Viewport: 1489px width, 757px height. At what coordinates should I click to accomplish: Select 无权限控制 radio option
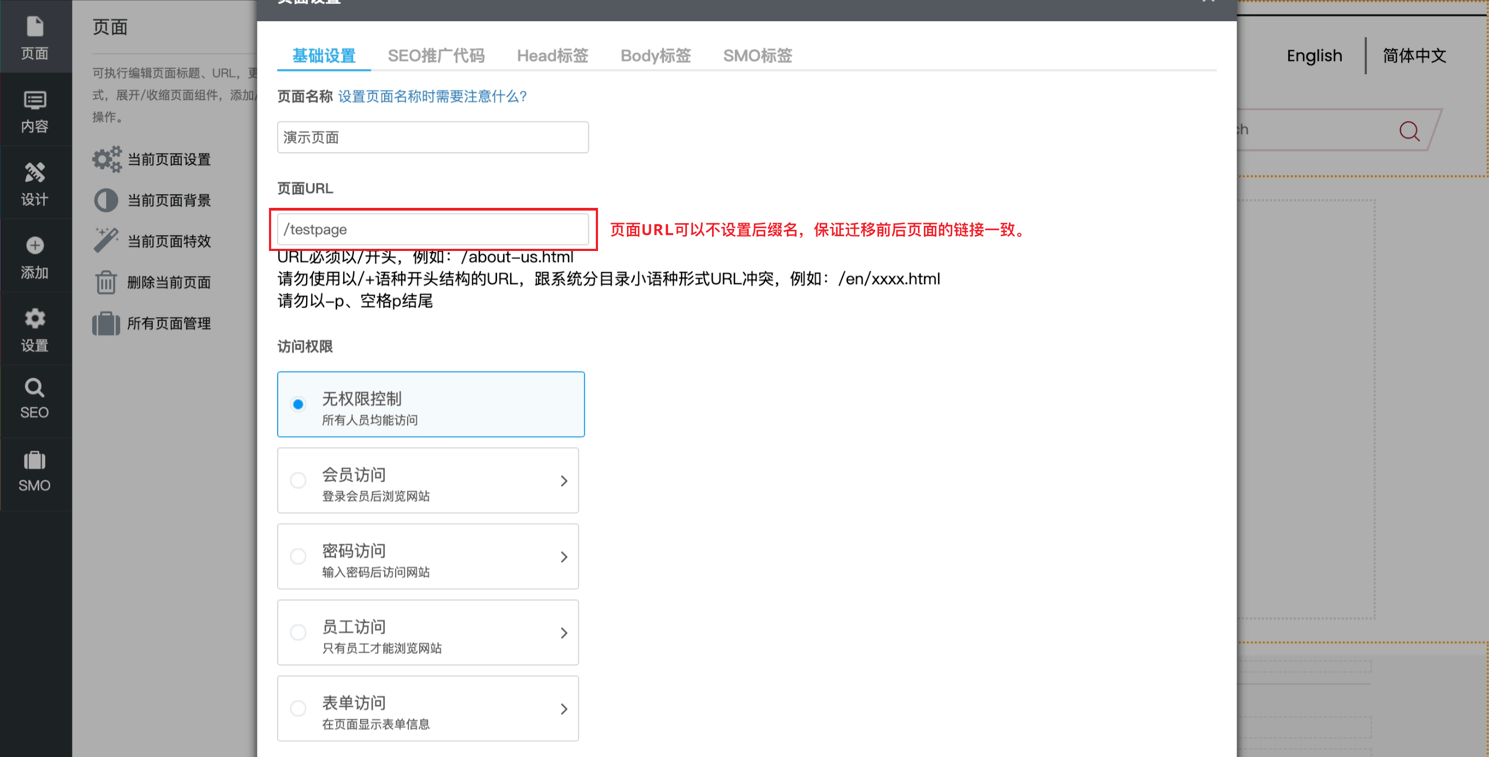[298, 405]
